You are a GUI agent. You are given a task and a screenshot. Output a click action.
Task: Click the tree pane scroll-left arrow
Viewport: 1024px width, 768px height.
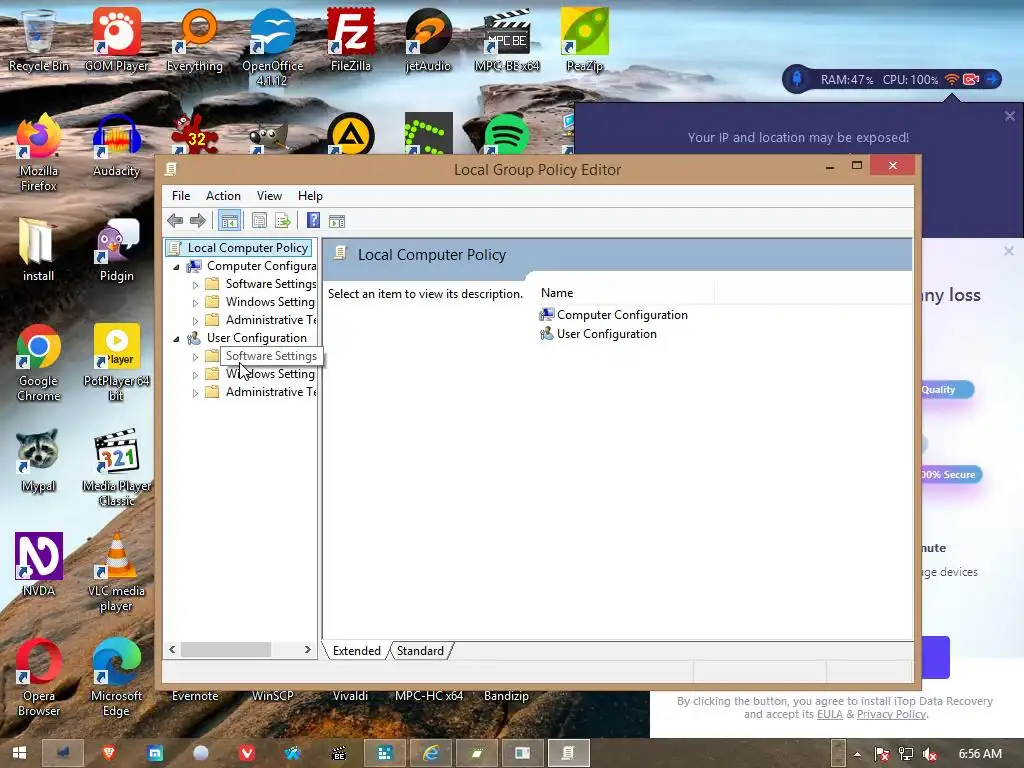(172, 650)
